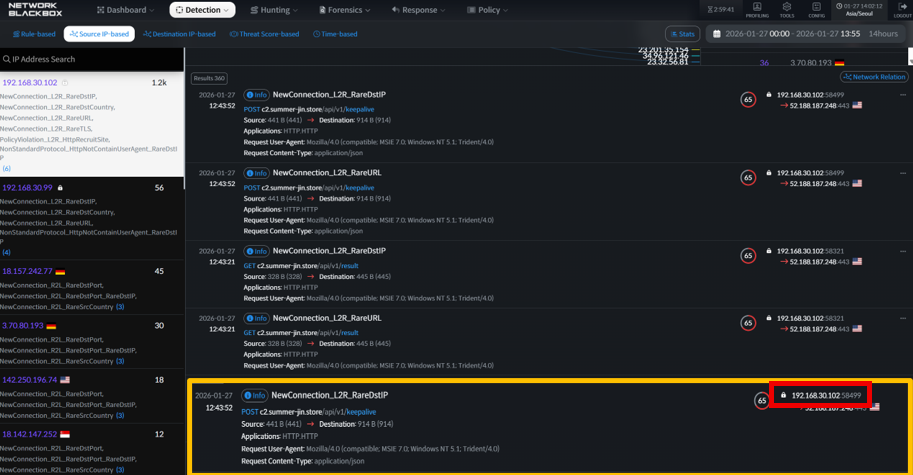Open the Config icon in header
The height and width of the screenshot is (475, 913).
(x=816, y=10)
